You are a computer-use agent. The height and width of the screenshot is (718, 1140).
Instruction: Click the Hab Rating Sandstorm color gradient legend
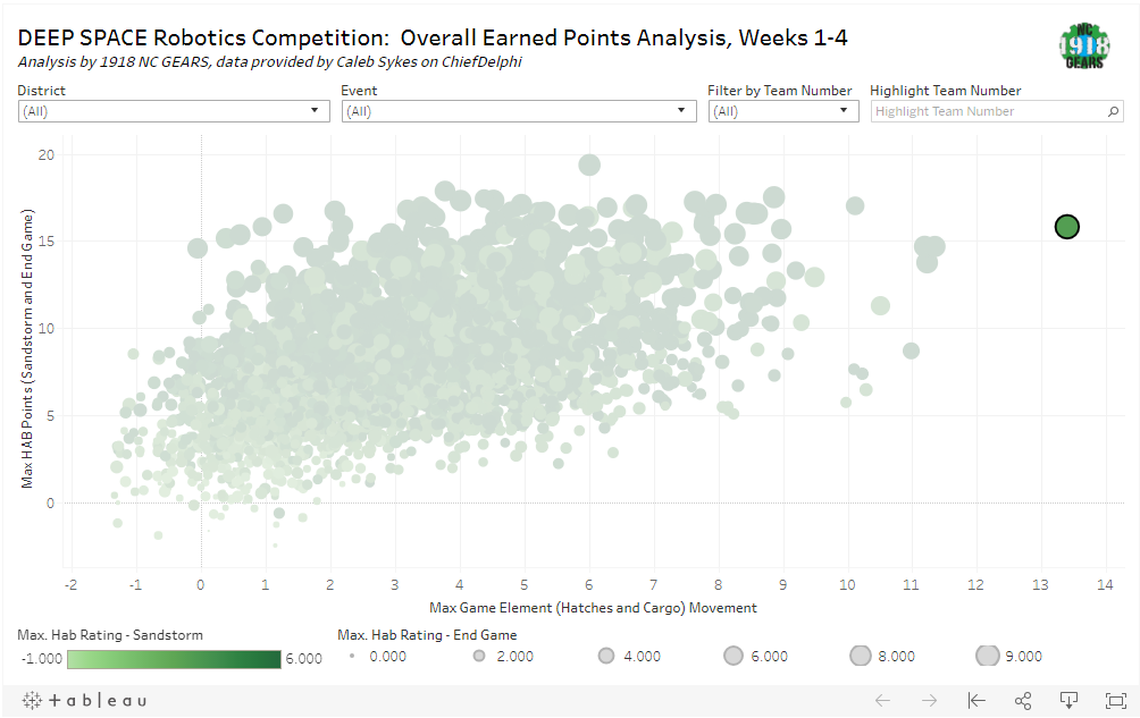[173, 658]
